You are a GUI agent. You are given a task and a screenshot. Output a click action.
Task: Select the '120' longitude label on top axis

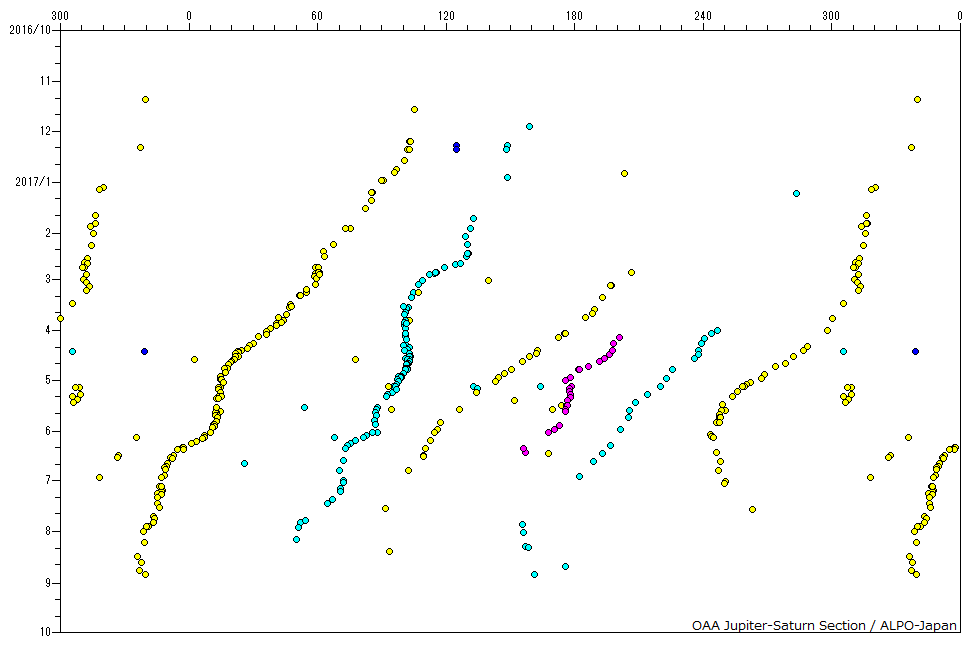click(446, 16)
